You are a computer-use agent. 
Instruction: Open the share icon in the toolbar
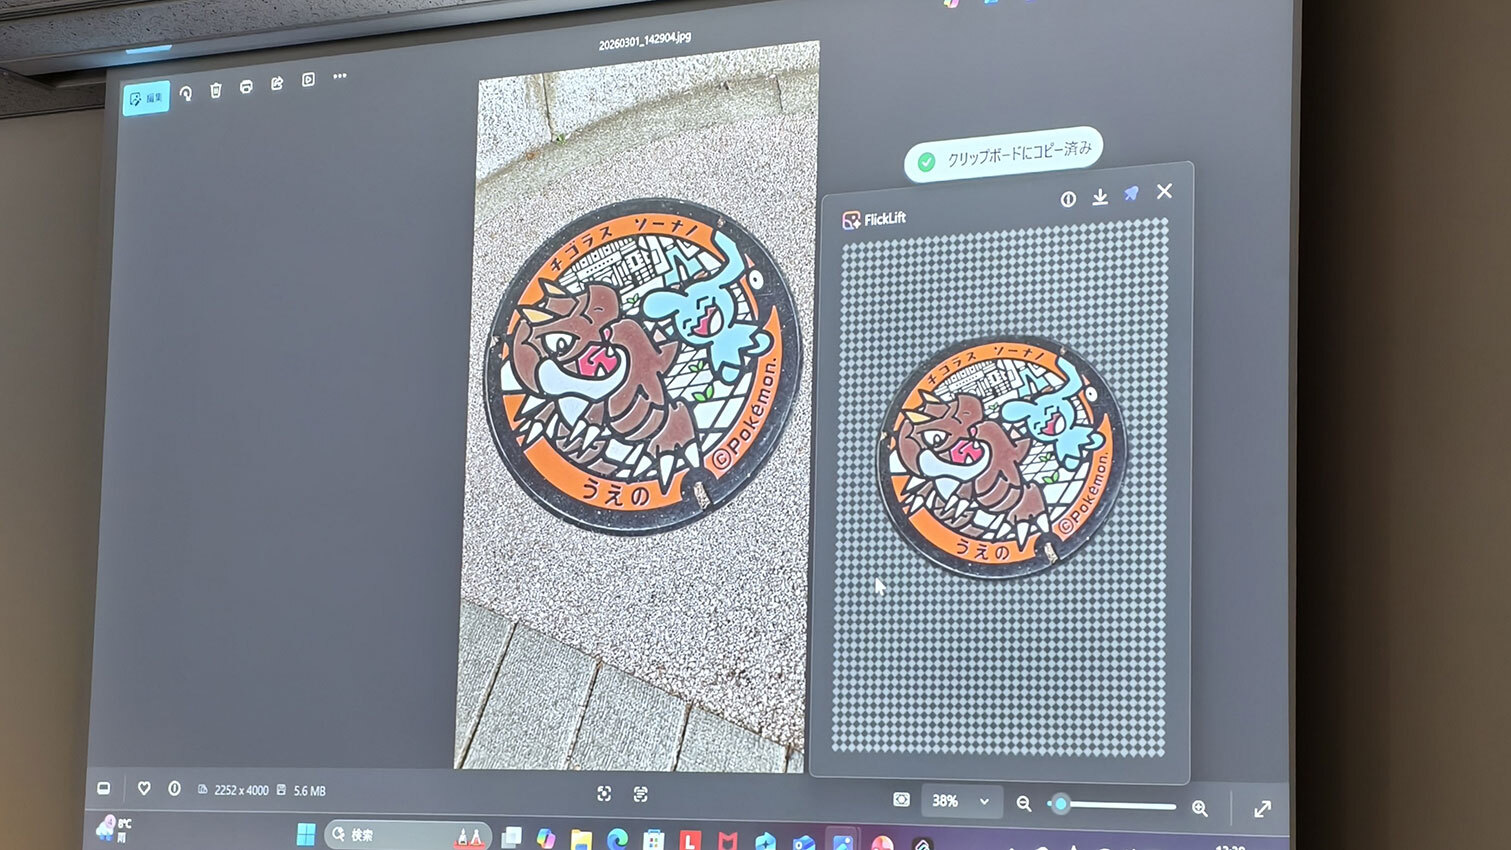(x=277, y=83)
